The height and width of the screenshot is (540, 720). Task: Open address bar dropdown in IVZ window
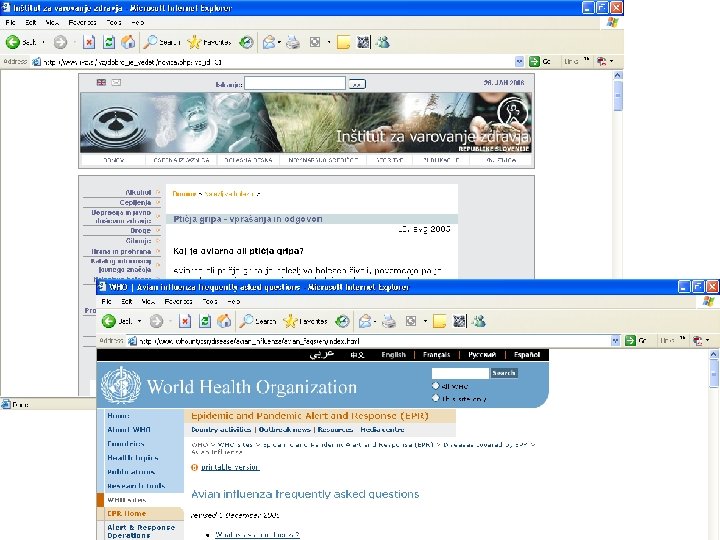[519, 61]
